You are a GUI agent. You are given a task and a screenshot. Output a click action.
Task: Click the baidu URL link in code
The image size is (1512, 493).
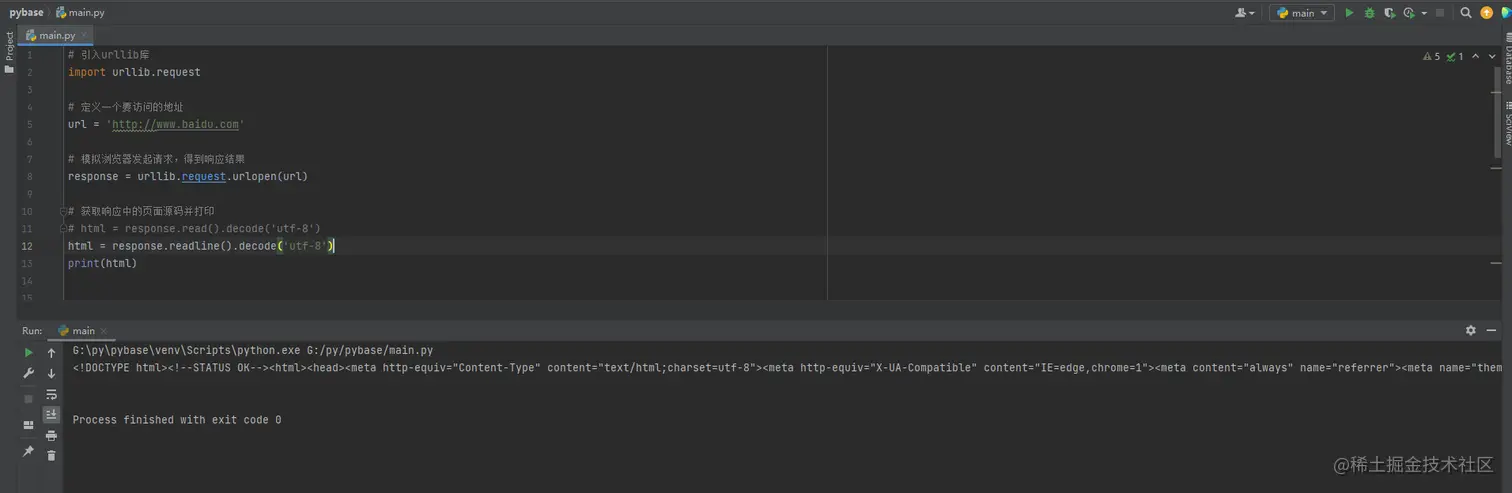coord(175,125)
